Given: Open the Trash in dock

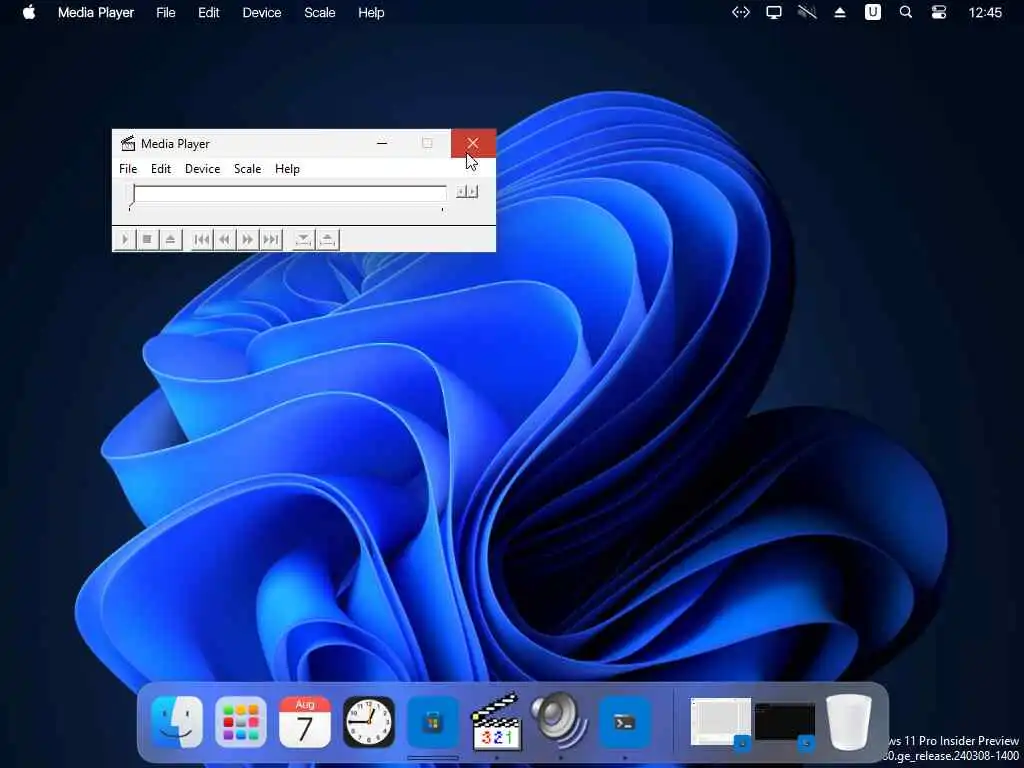Looking at the screenshot, I should click(x=848, y=722).
